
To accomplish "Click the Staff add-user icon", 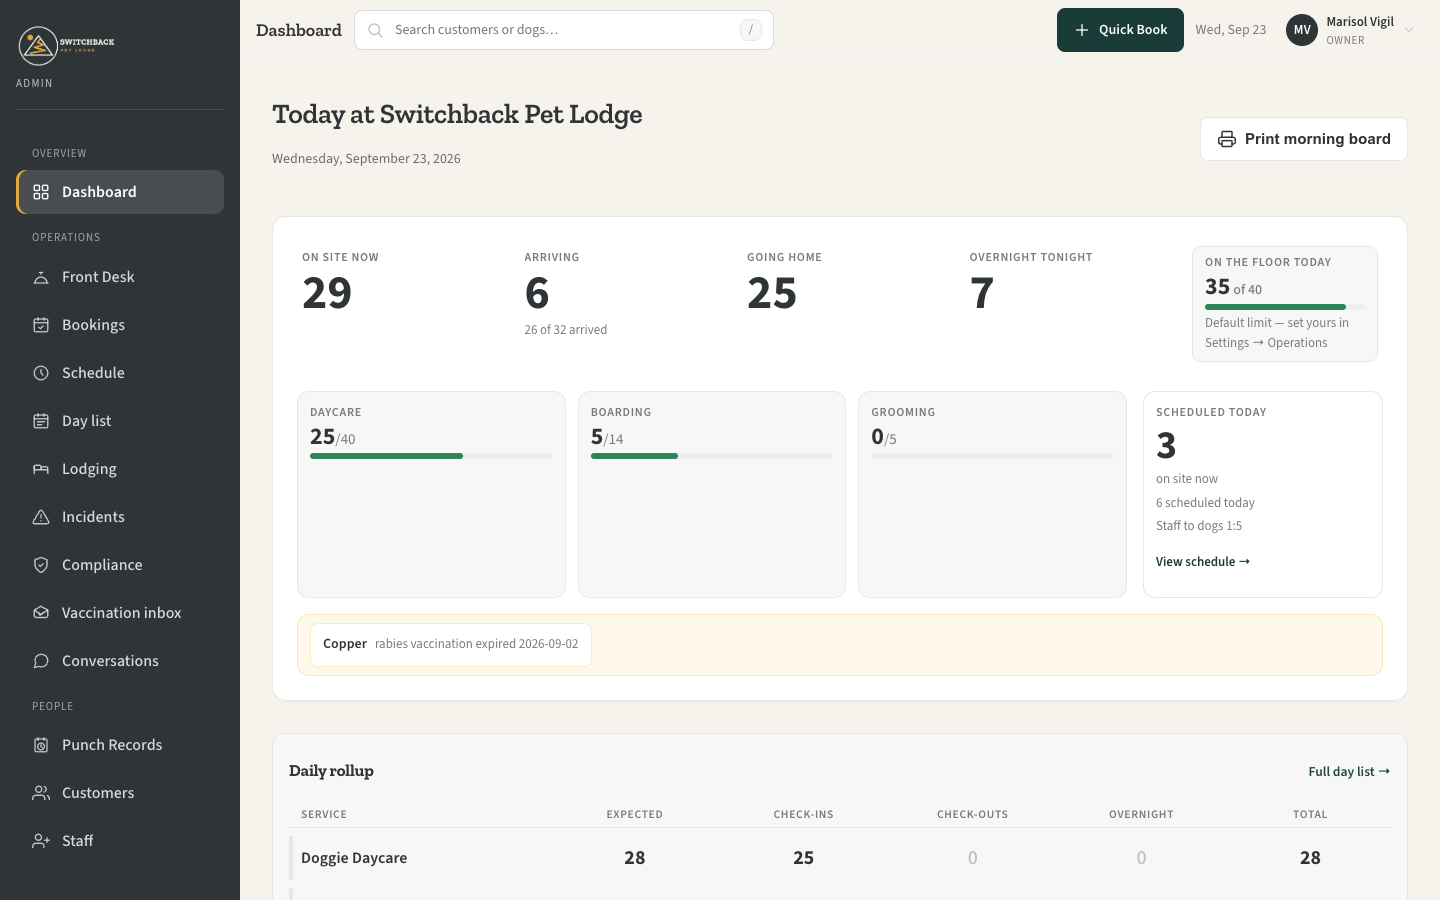I will [x=41, y=841].
